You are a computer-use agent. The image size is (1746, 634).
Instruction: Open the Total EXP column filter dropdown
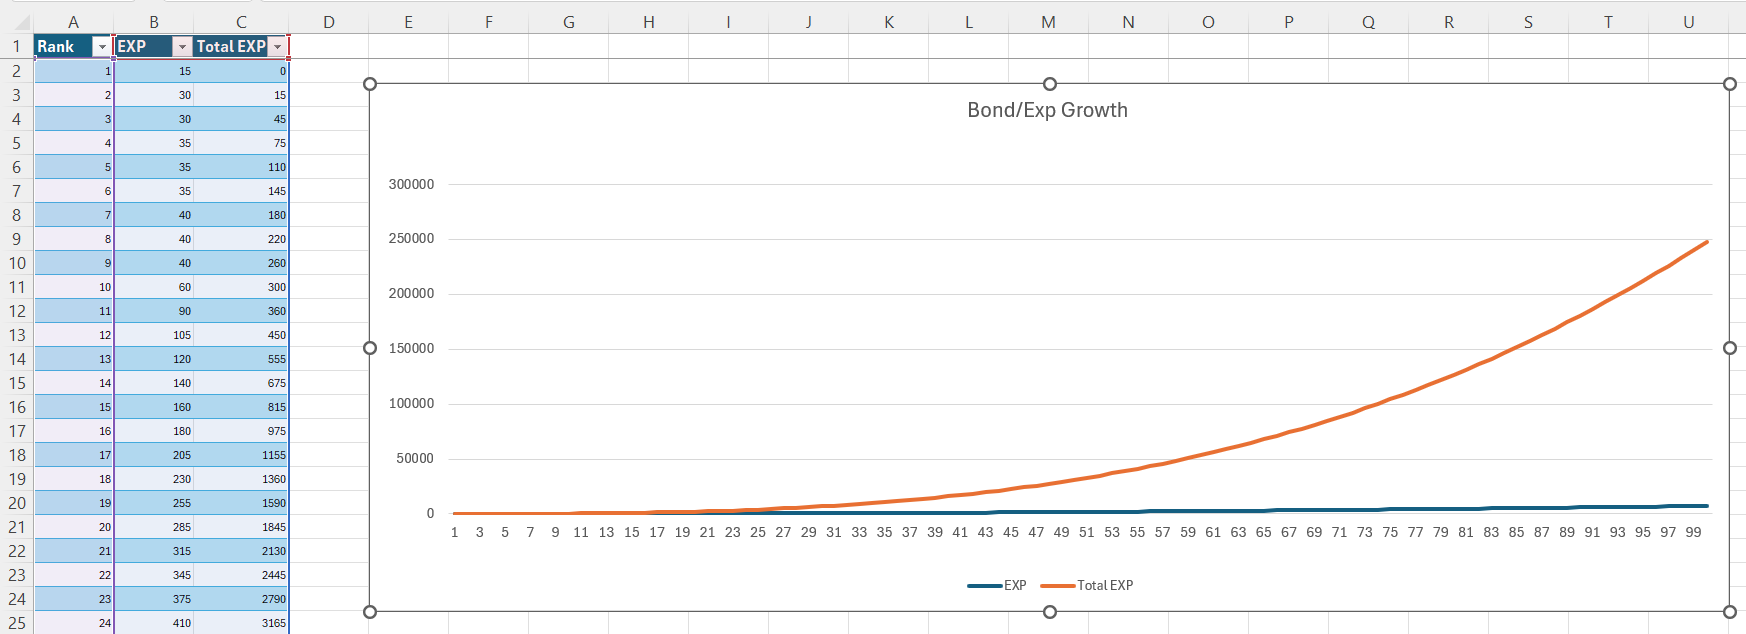[x=278, y=47]
